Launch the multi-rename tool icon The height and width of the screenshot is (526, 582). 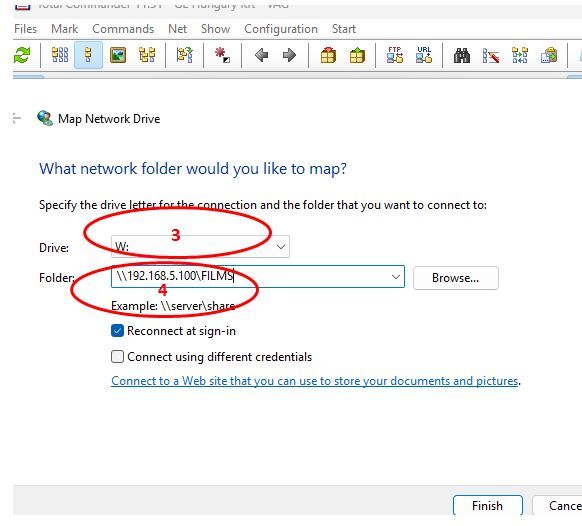(x=491, y=56)
